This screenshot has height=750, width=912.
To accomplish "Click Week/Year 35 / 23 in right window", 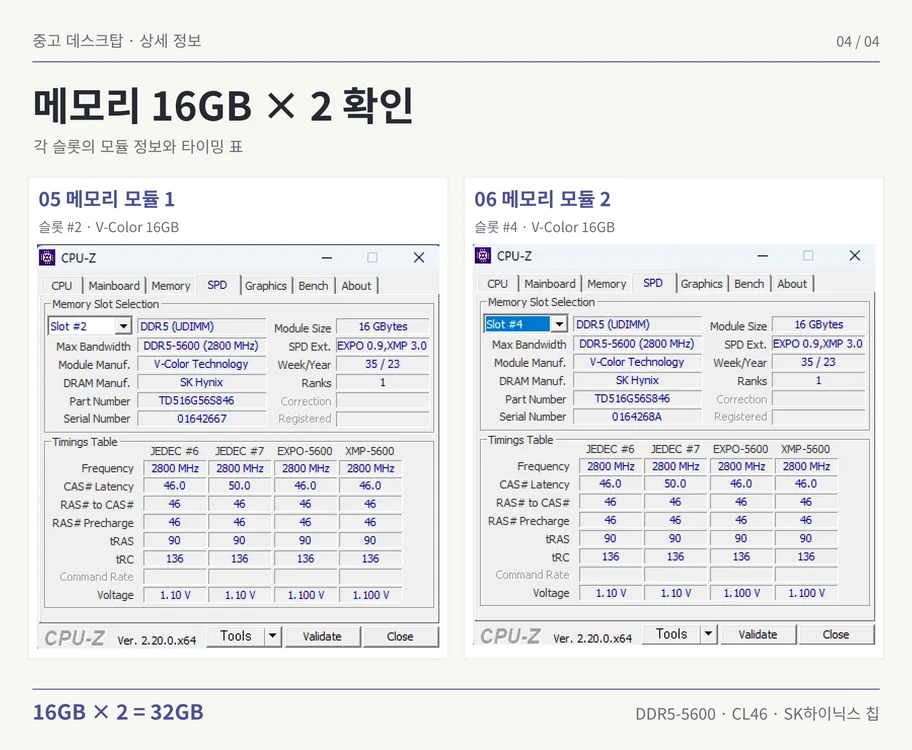I will pos(818,361).
